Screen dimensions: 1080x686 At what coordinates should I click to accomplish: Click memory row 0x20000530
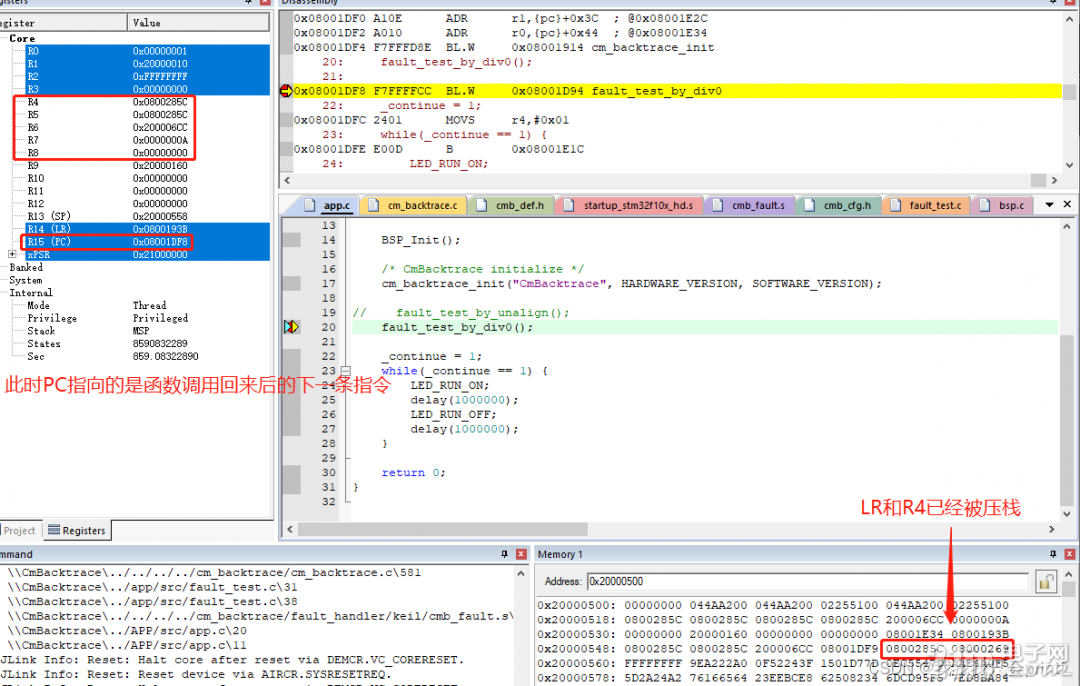[773, 634]
